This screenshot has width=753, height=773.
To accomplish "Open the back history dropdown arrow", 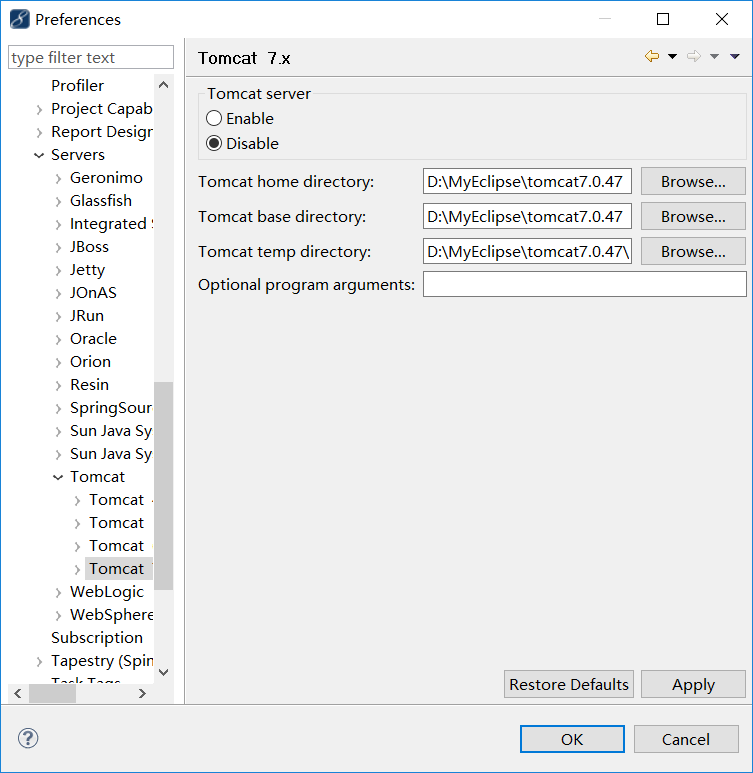I will (672, 57).
